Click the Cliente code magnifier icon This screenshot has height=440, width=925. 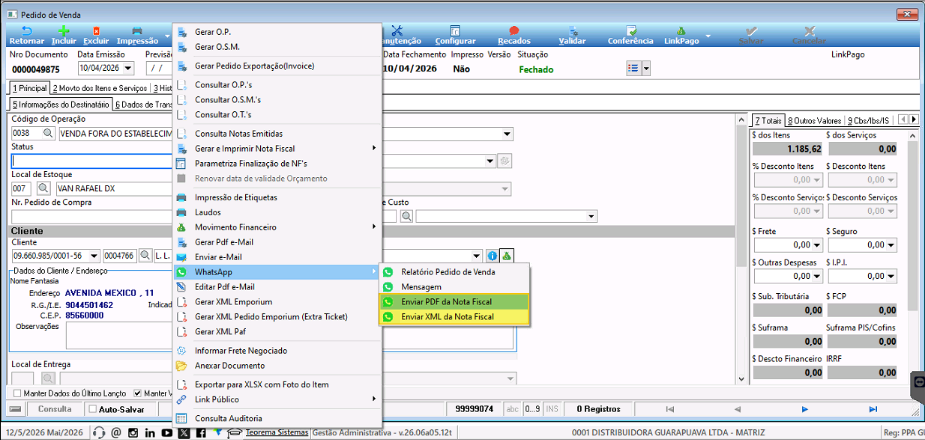coord(145,256)
